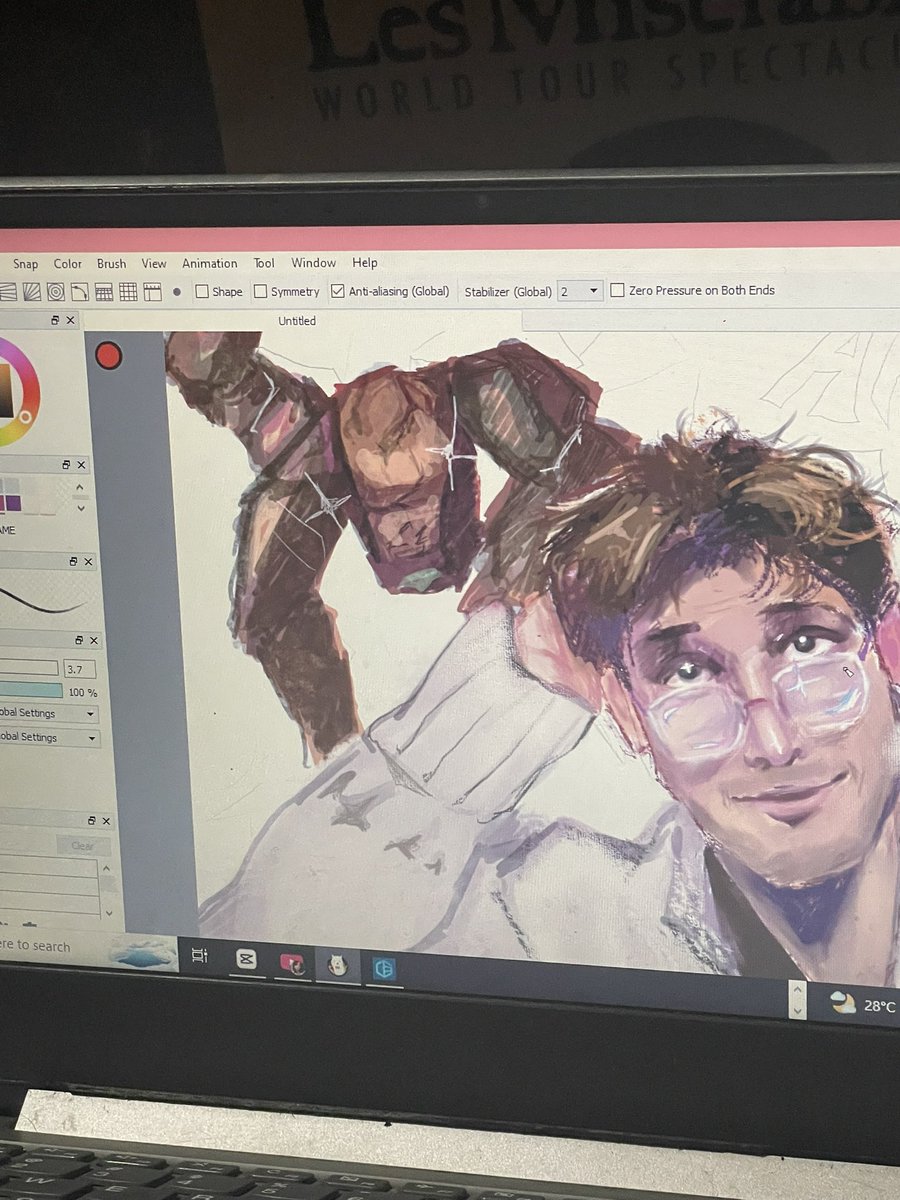Open the upper Global Settings dropdown
This screenshot has height=1200, width=900.
coord(50,713)
